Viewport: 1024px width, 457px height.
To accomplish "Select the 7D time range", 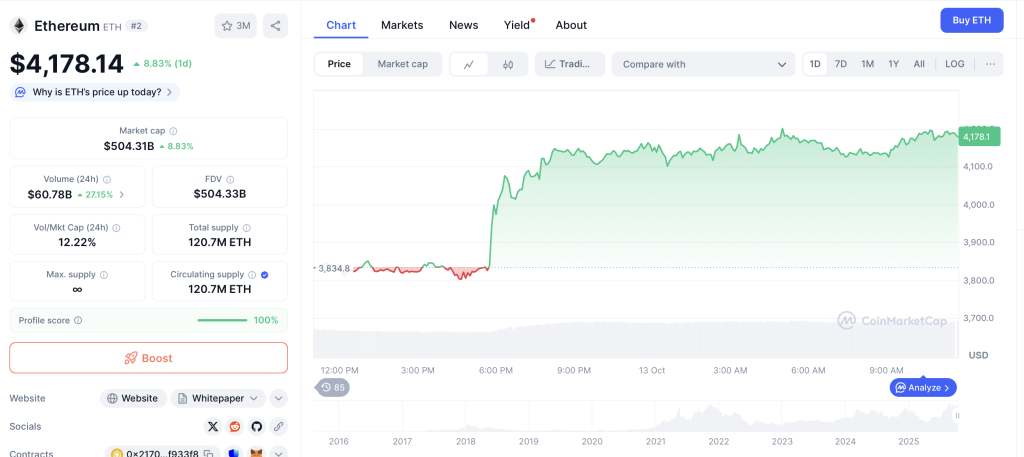I will click(x=841, y=64).
